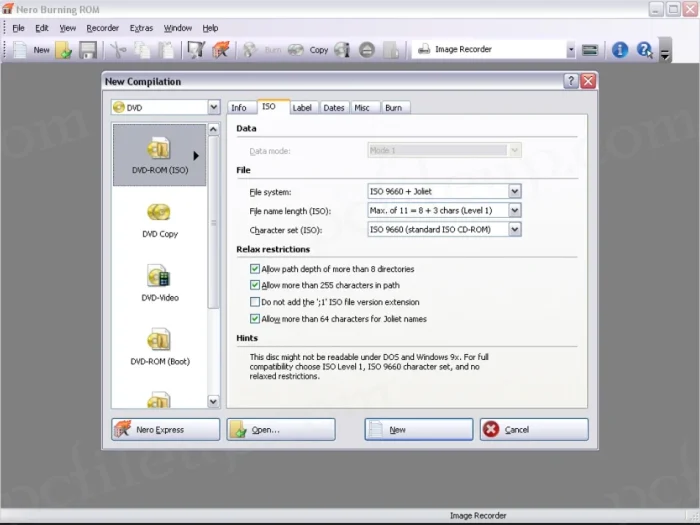Click the Copy documents toolbar icon
Image resolution: width=700 pixels, height=525 pixels.
click(142, 50)
